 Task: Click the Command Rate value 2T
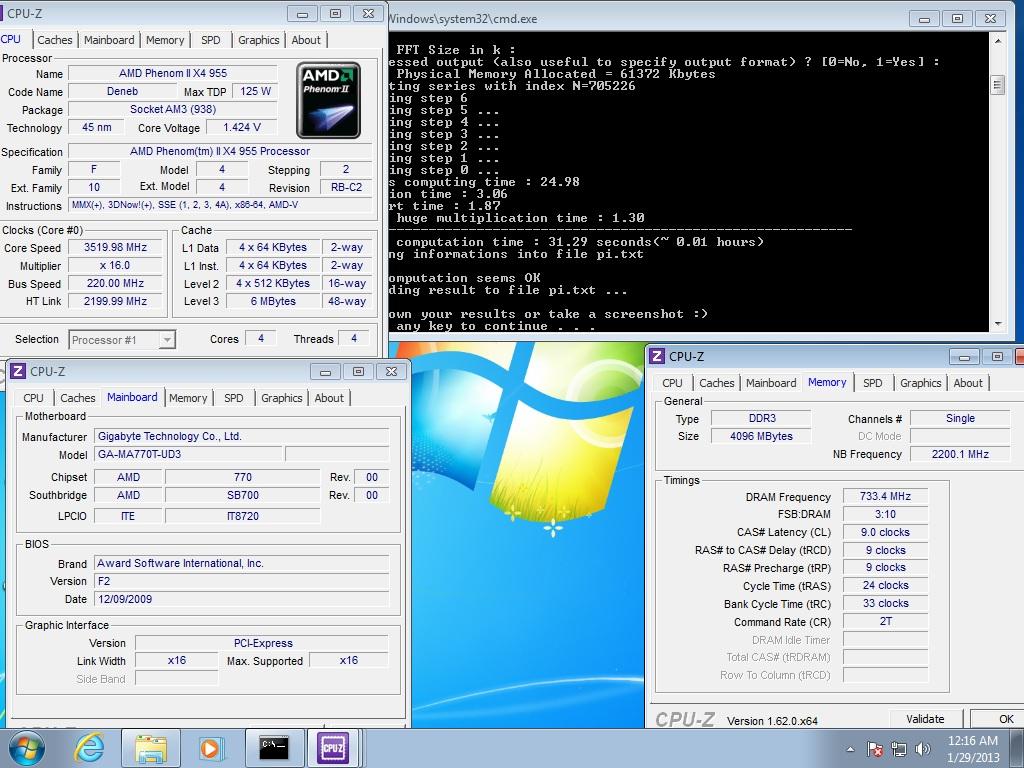[x=885, y=622]
